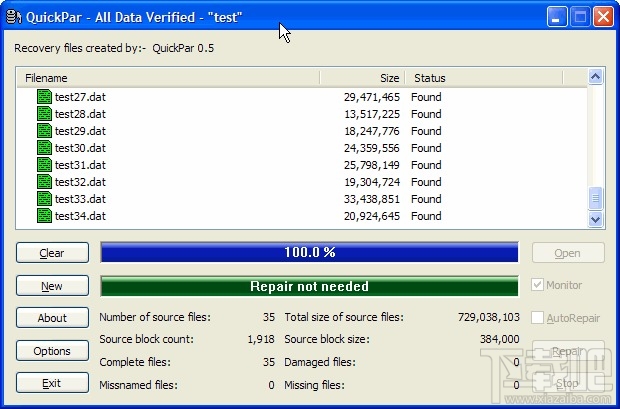Toggle the Monitor checkbox
This screenshot has height=409, width=620.
(537, 285)
